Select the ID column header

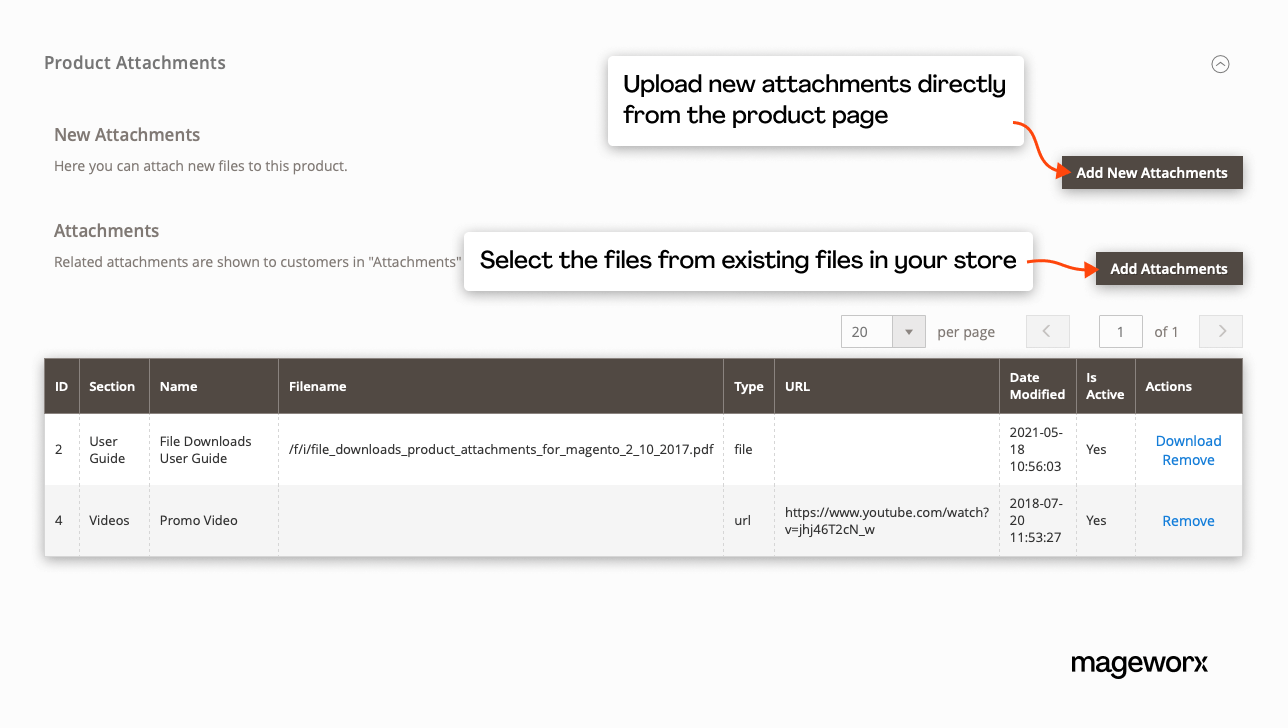pyautogui.click(x=61, y=386)
